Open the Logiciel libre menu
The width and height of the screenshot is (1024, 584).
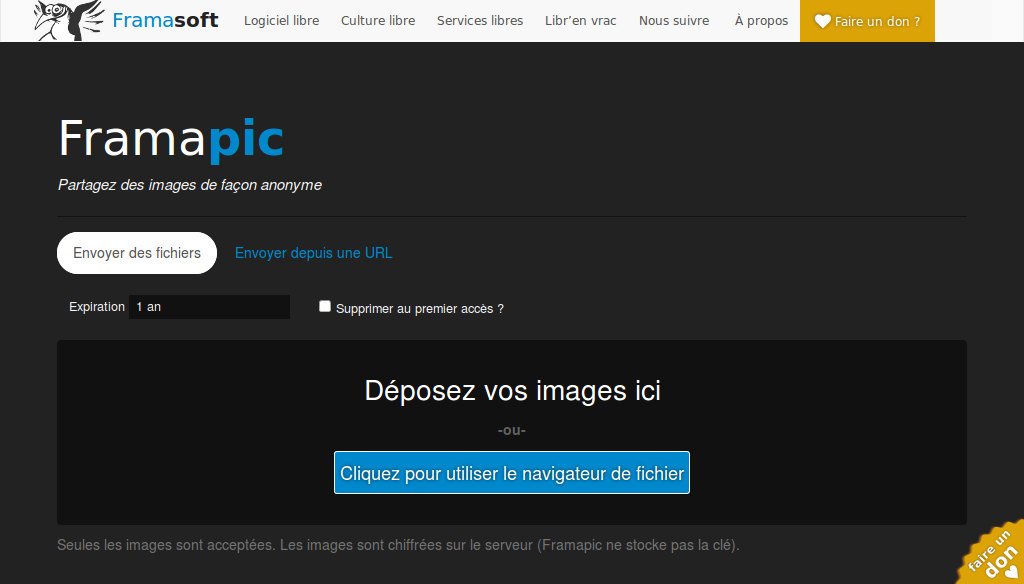(x=281, y=21)
